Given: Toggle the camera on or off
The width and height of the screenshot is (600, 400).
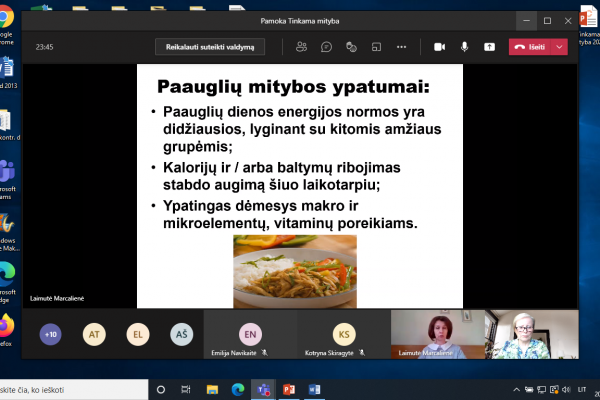Looking at the screenshot, I should coord(439,47).
